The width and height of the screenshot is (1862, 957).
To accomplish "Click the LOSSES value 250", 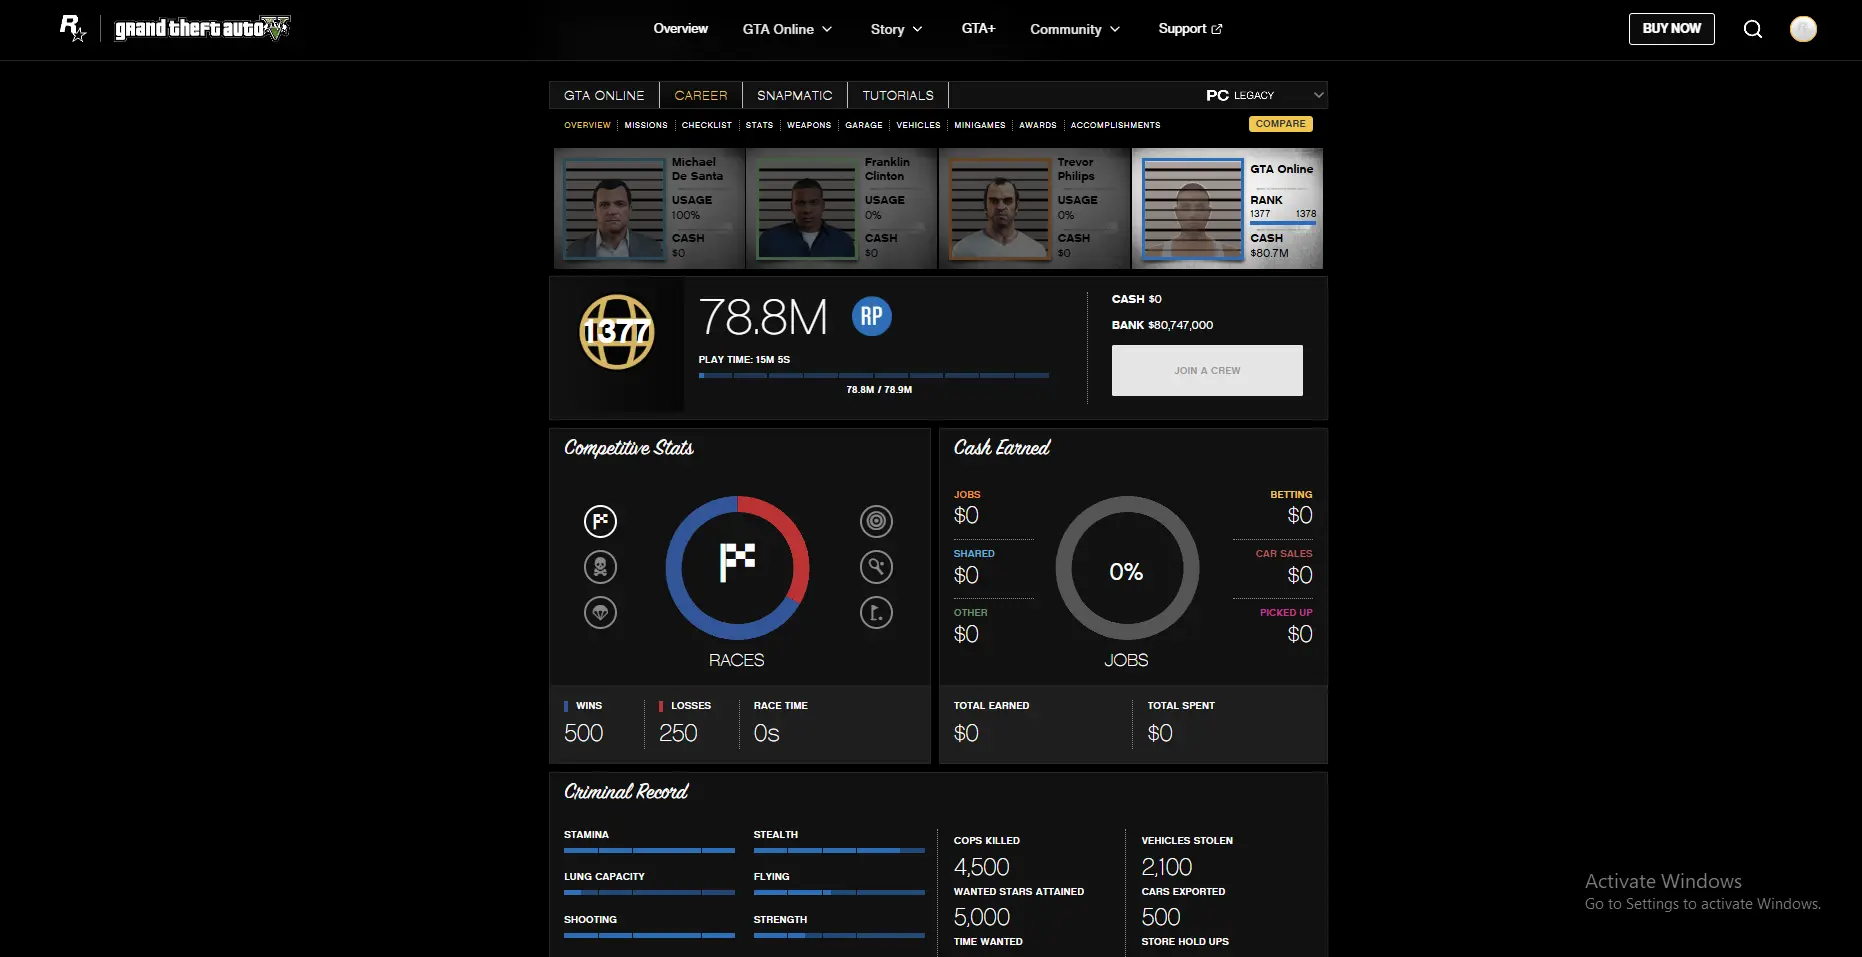I will click(x=678, y=733).
